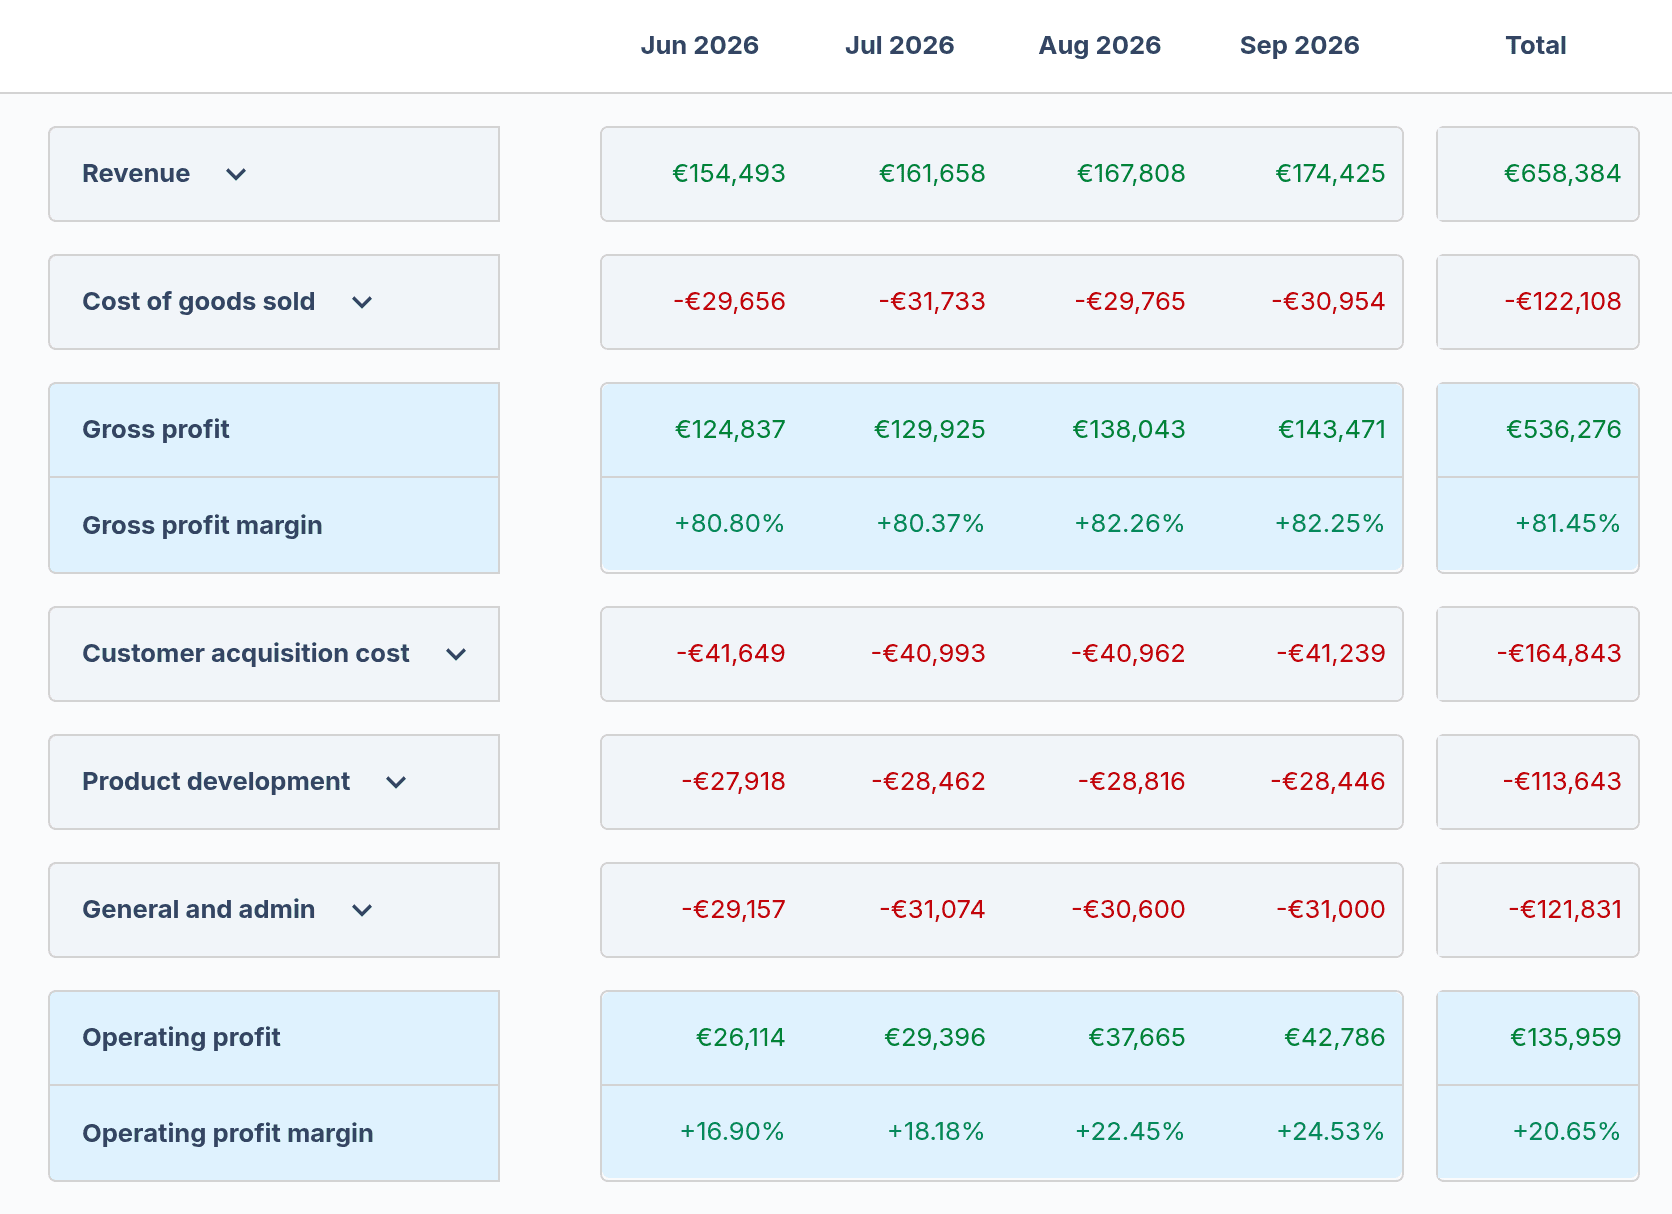This screenshot has width=1672, height=1214.
Task: Click product development value -€27,918
Action: [733, 781]
